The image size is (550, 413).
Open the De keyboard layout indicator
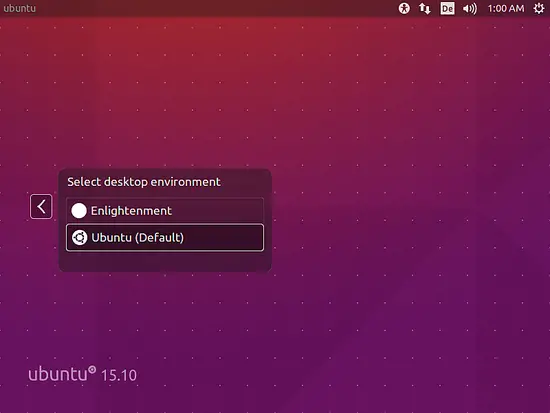[x=447, y=8]
